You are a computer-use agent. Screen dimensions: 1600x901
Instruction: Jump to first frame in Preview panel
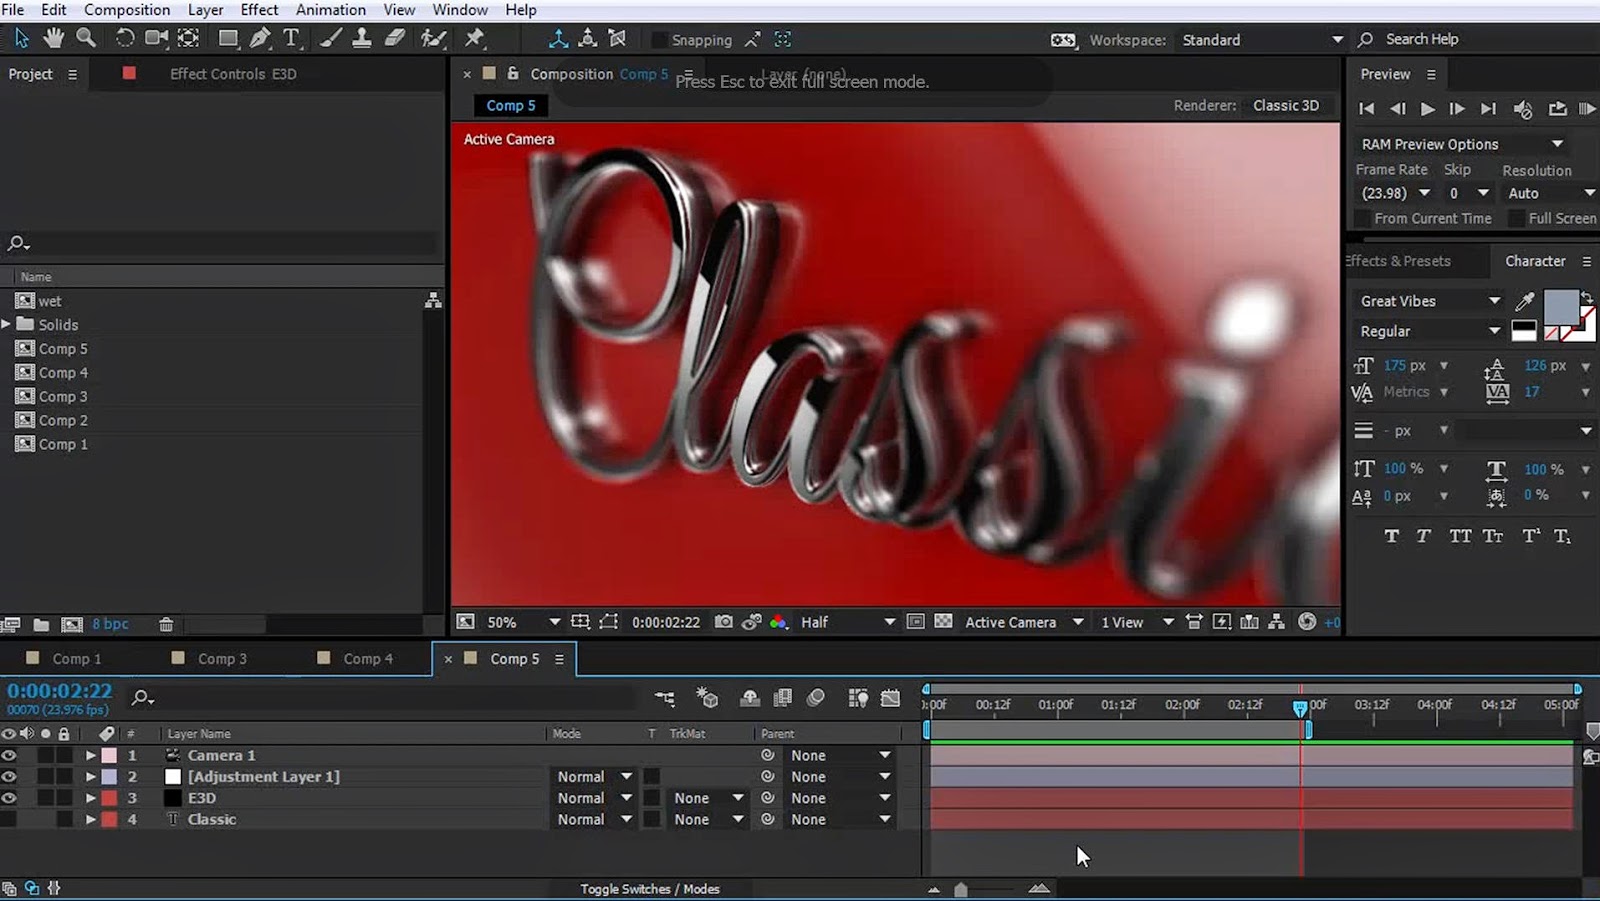tap(1366, 108)
